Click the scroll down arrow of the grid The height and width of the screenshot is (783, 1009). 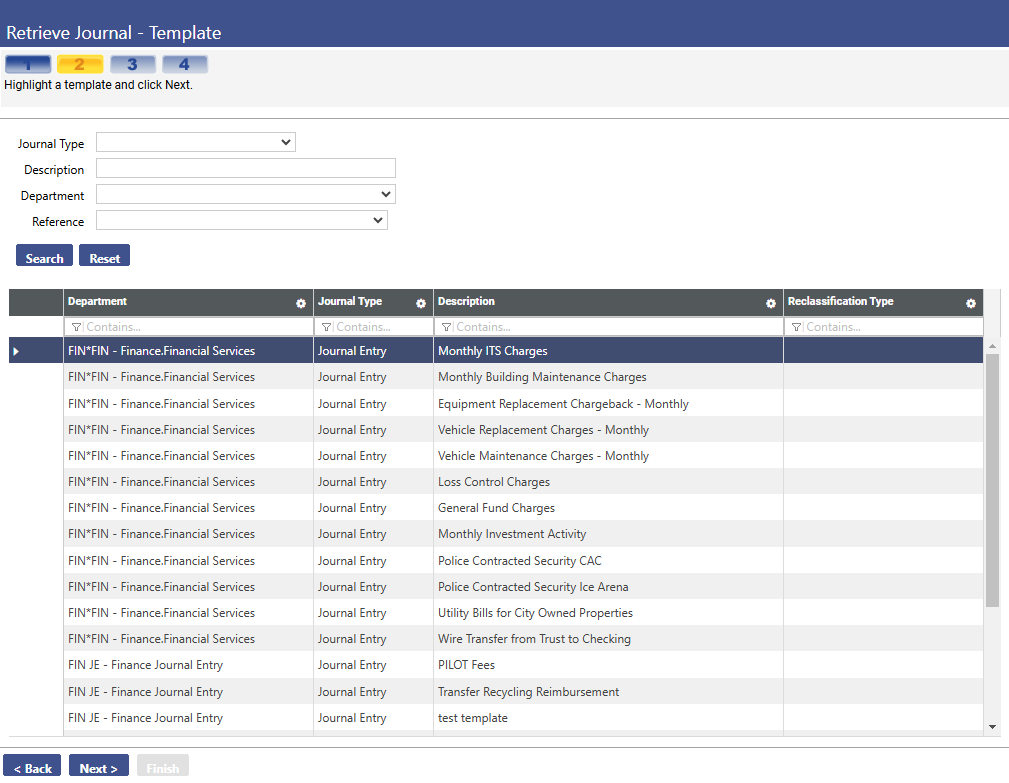click(x=992, y=727)
